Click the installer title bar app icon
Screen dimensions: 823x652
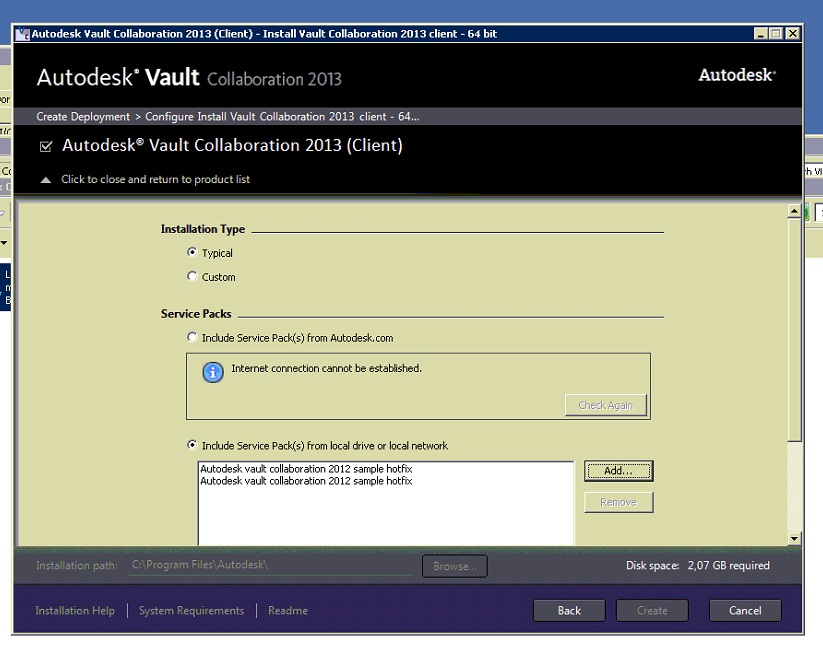(x=22, y=34)
